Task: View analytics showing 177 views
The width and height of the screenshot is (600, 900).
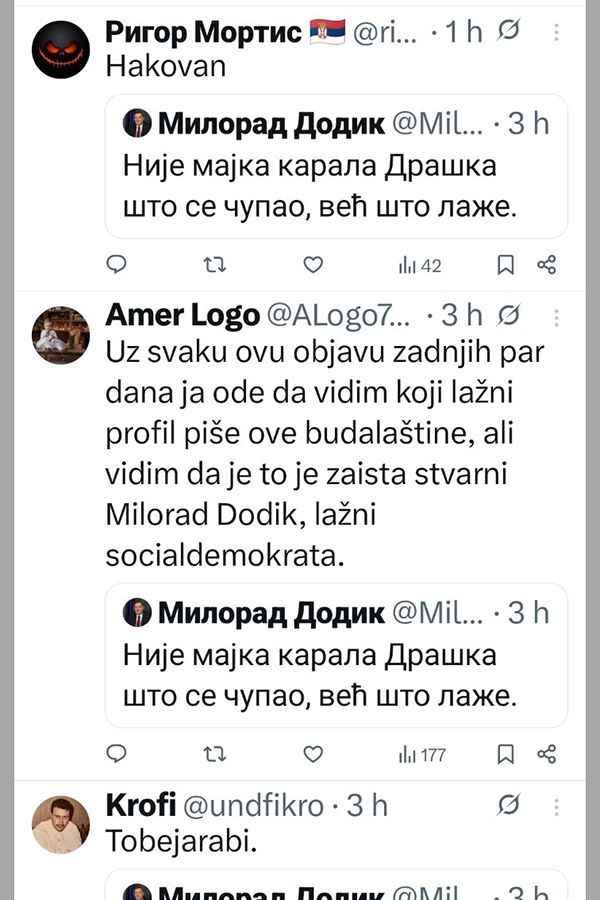Action: 422,754
